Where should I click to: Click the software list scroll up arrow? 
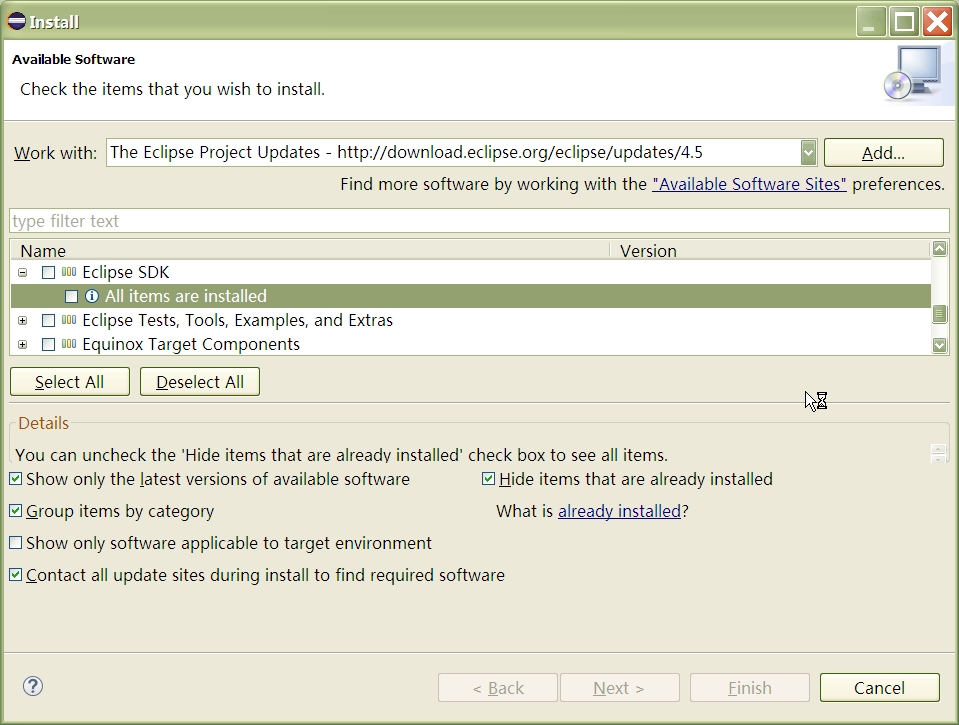pyautogui.click(x=939, y=248)
